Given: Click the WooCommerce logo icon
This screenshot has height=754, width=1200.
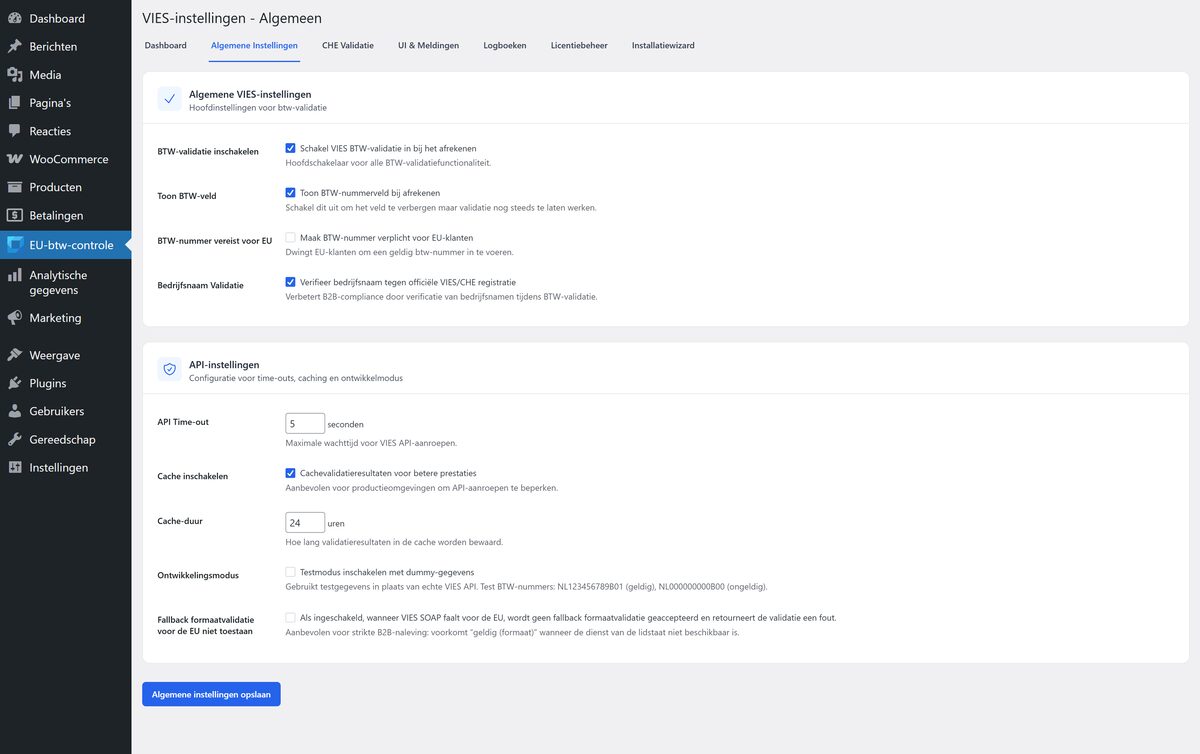Looking at the screenshot, I should 15,159.
